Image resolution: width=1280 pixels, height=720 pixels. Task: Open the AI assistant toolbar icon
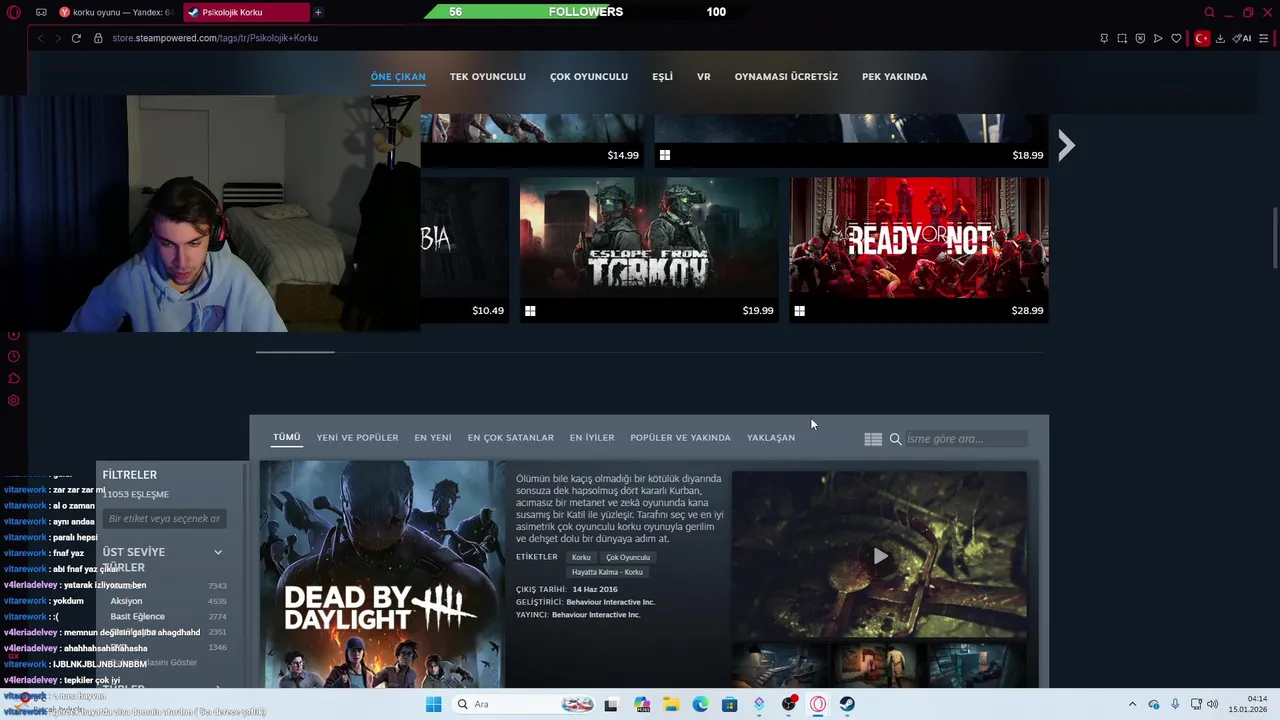[x=1242, y=38]
